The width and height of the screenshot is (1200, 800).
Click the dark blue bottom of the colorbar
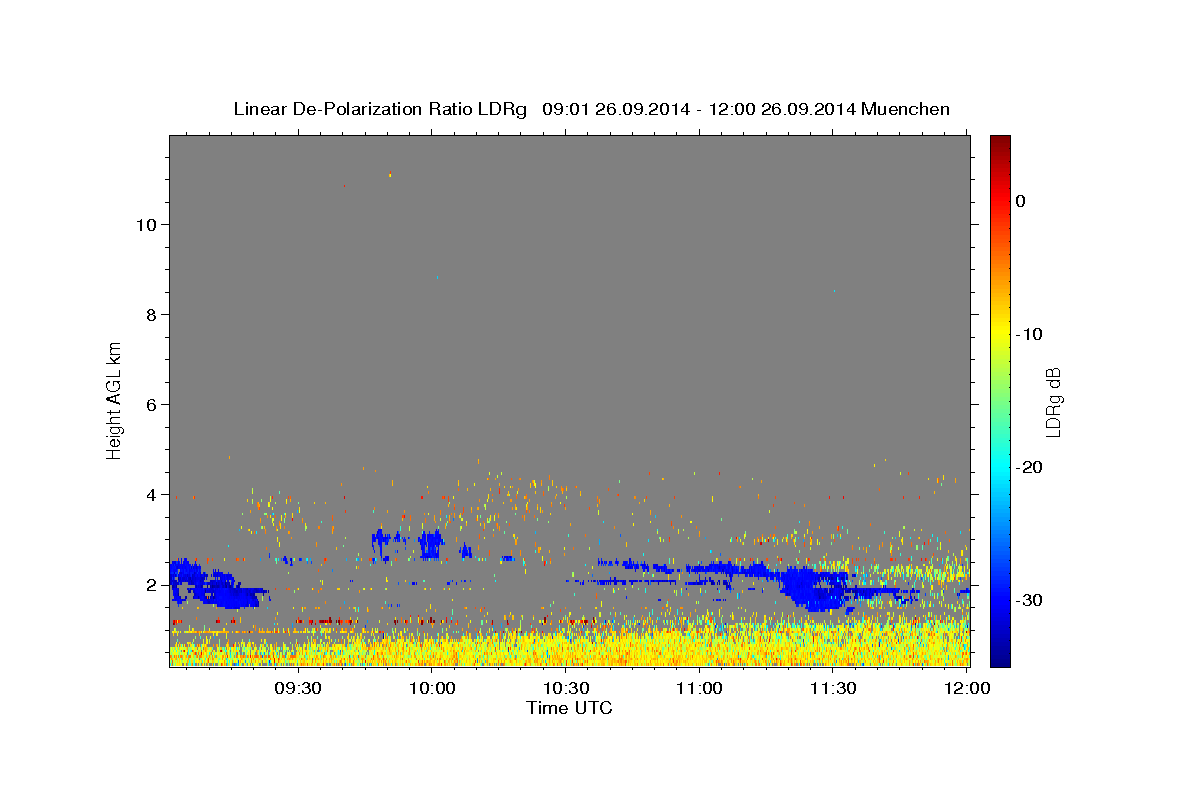tap(1000, 658)
